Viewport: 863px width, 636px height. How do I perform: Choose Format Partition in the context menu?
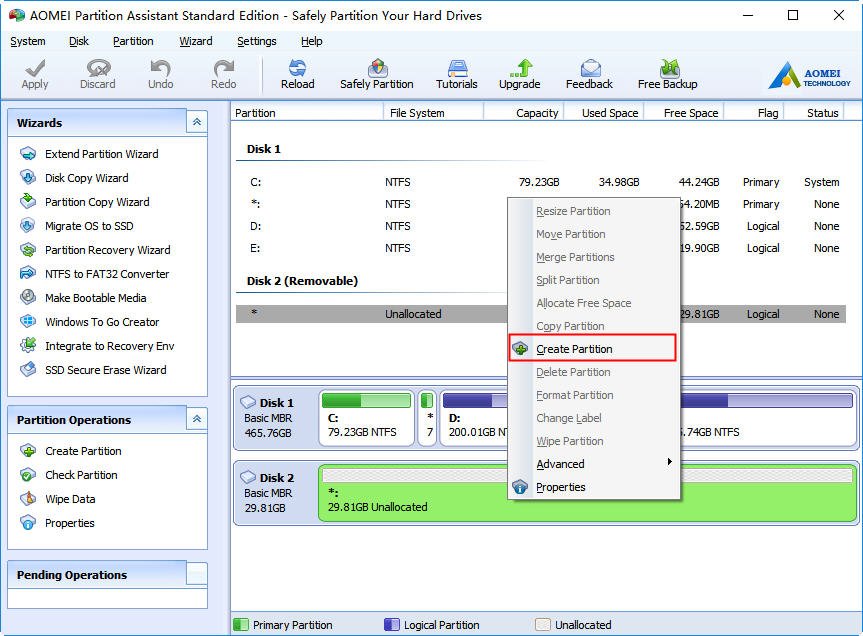(x=592, y=395)
